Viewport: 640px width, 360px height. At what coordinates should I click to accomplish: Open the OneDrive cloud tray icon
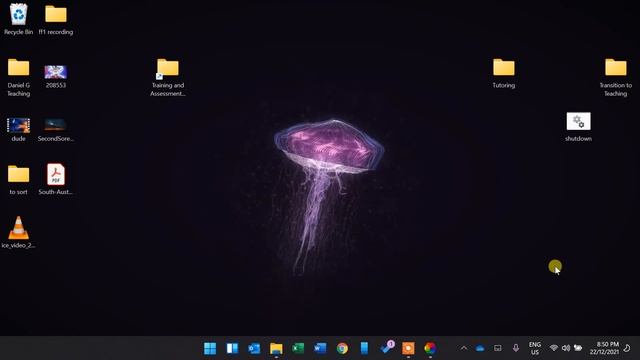tap(480, 348)
